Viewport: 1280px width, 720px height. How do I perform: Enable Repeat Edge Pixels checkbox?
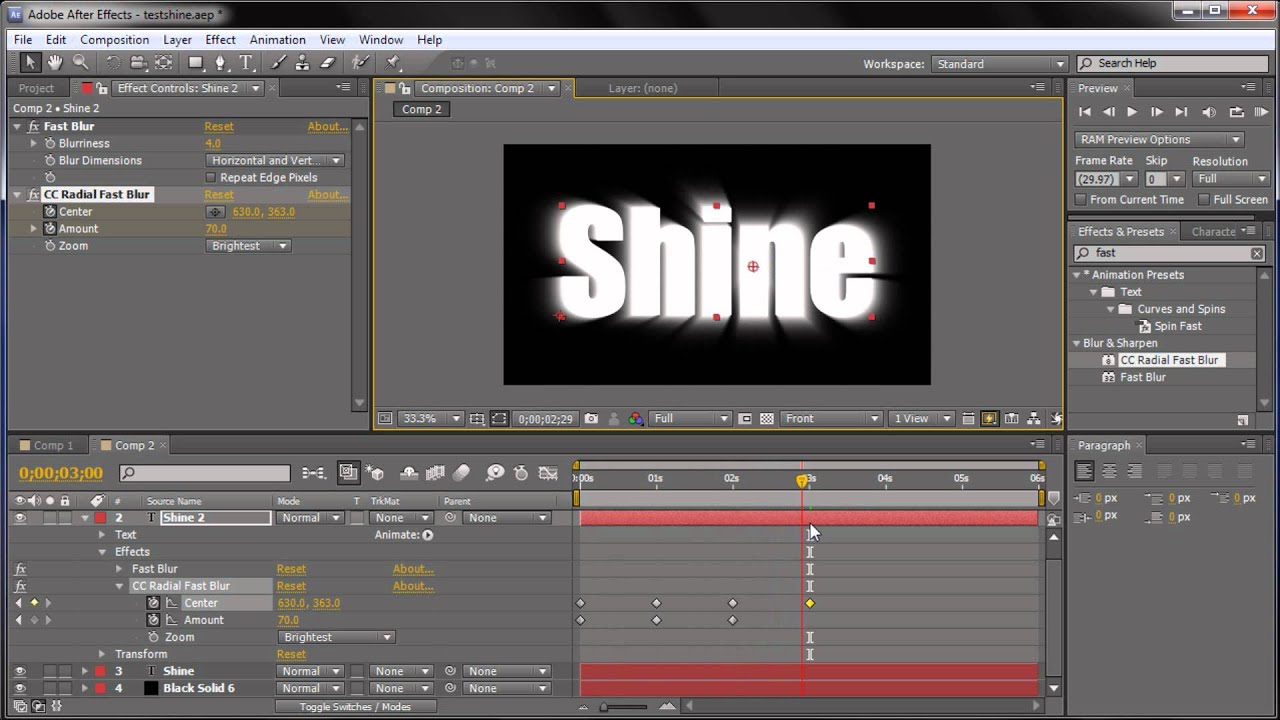(210, 178)
